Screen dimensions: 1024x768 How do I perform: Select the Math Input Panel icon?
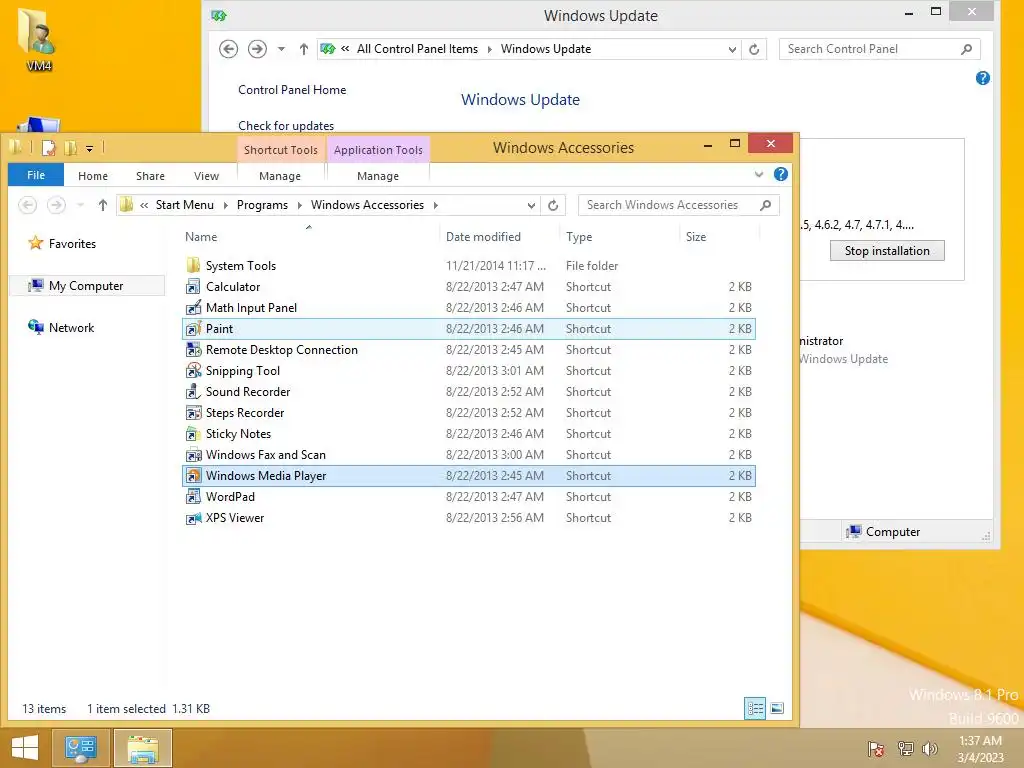193,308
